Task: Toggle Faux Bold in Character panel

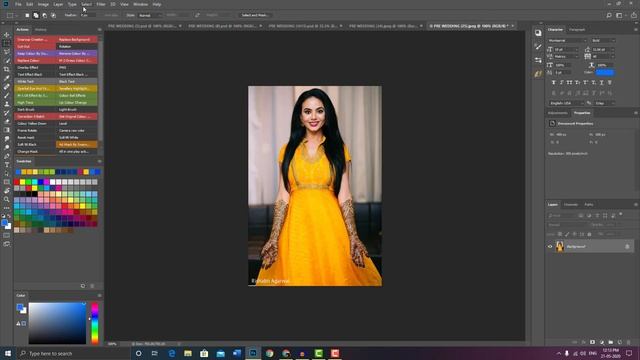Action: click(x=553, y=82)
